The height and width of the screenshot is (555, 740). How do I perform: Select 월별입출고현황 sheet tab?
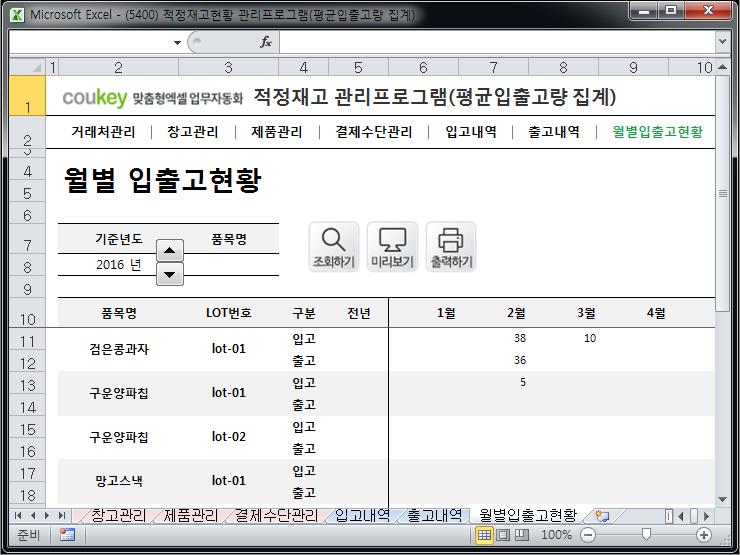pos(528,515)
